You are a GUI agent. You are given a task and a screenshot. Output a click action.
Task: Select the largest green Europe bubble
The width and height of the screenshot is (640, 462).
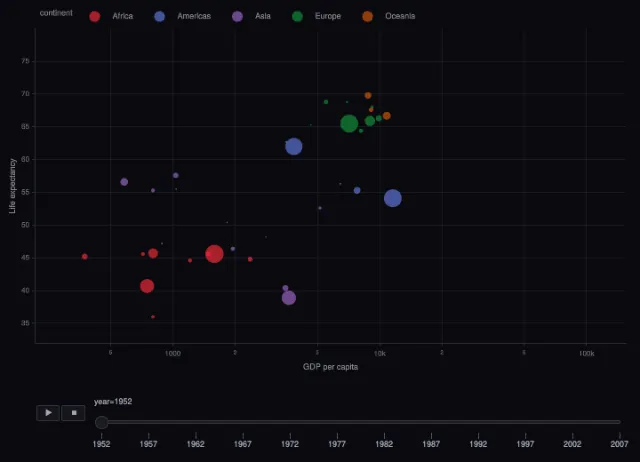[349, 123]
